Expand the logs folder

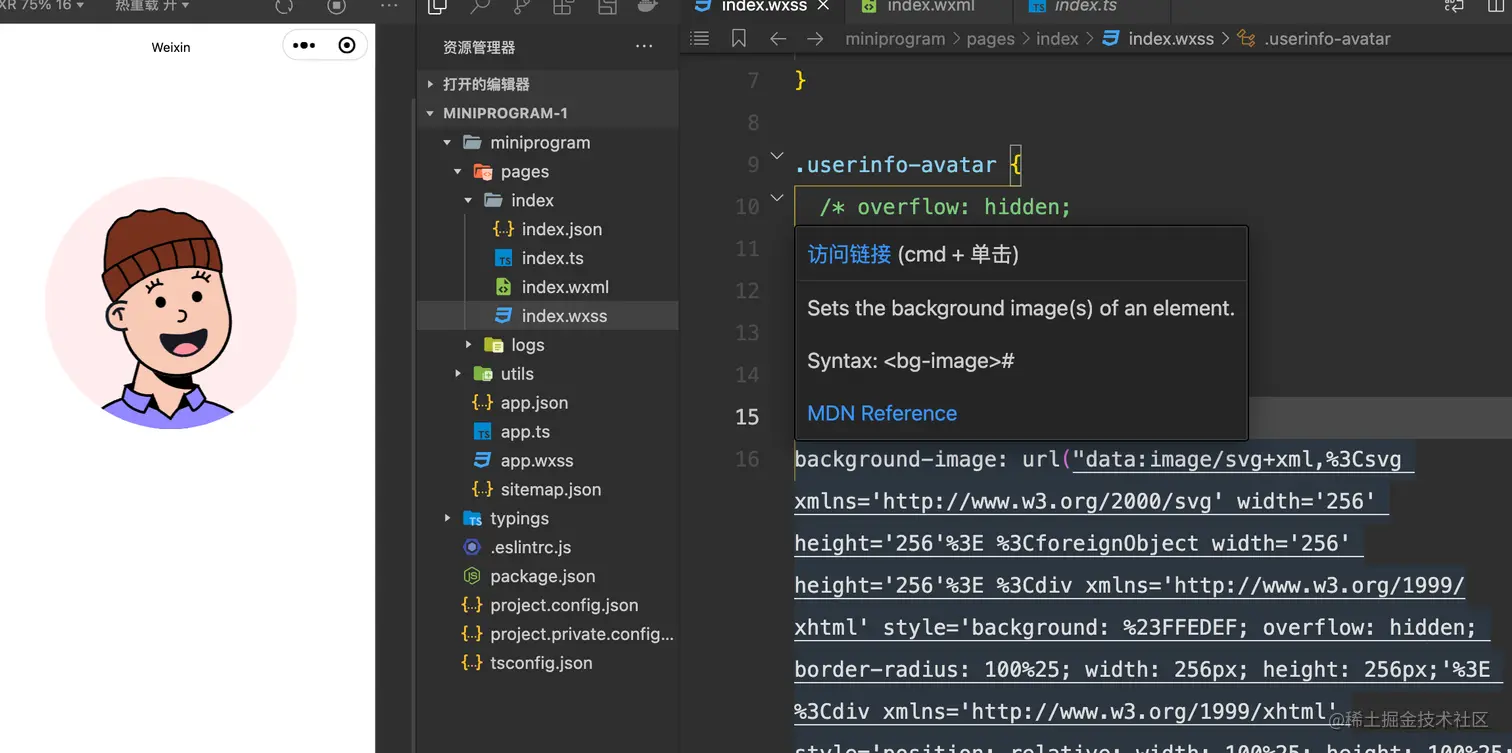(x=468, y=345)
